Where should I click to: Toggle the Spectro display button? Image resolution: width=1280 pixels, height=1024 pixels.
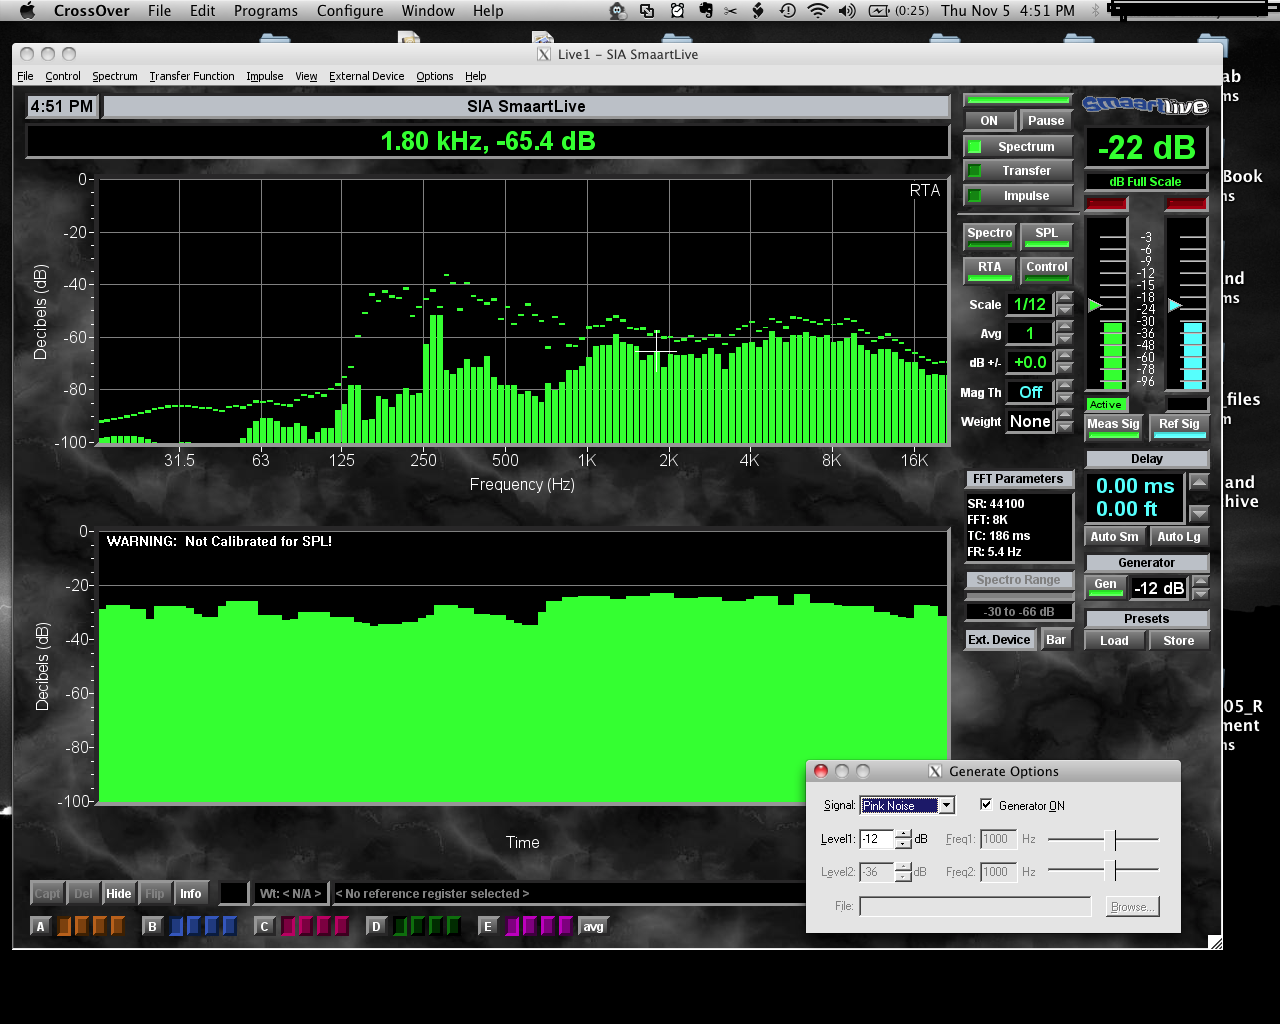[x=990, y=236]
